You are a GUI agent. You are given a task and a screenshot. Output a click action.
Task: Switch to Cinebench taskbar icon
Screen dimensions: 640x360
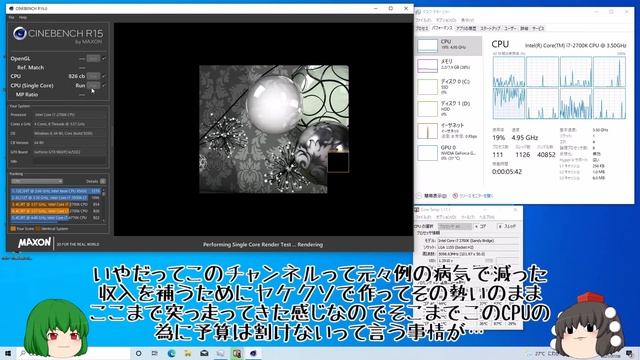click(253, 353)
